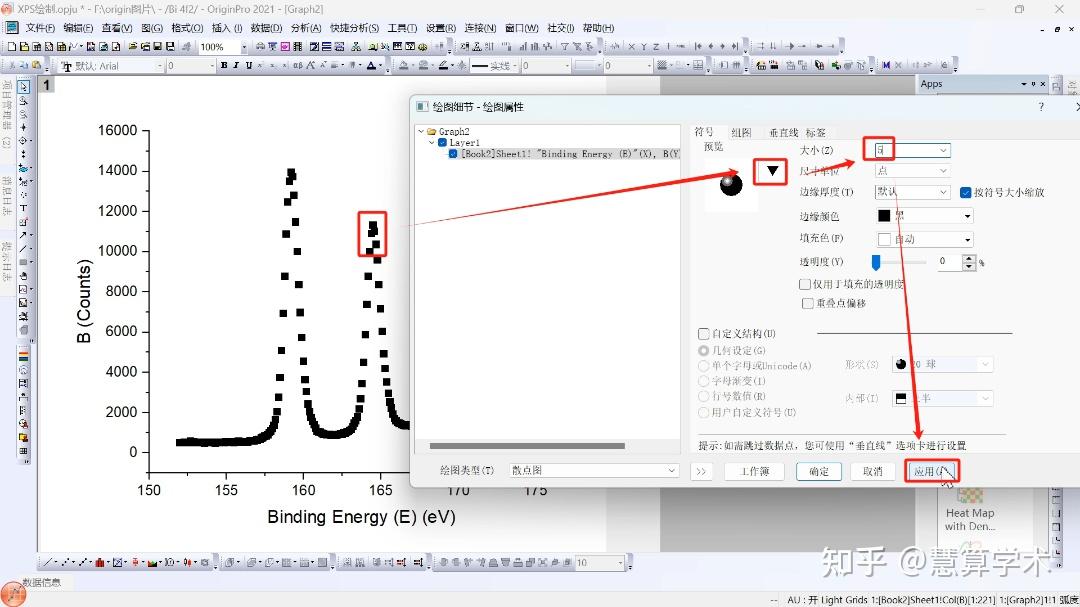Click the 取消 button
This screenshot has width=1080, height=607.
[x=871, y=470]
